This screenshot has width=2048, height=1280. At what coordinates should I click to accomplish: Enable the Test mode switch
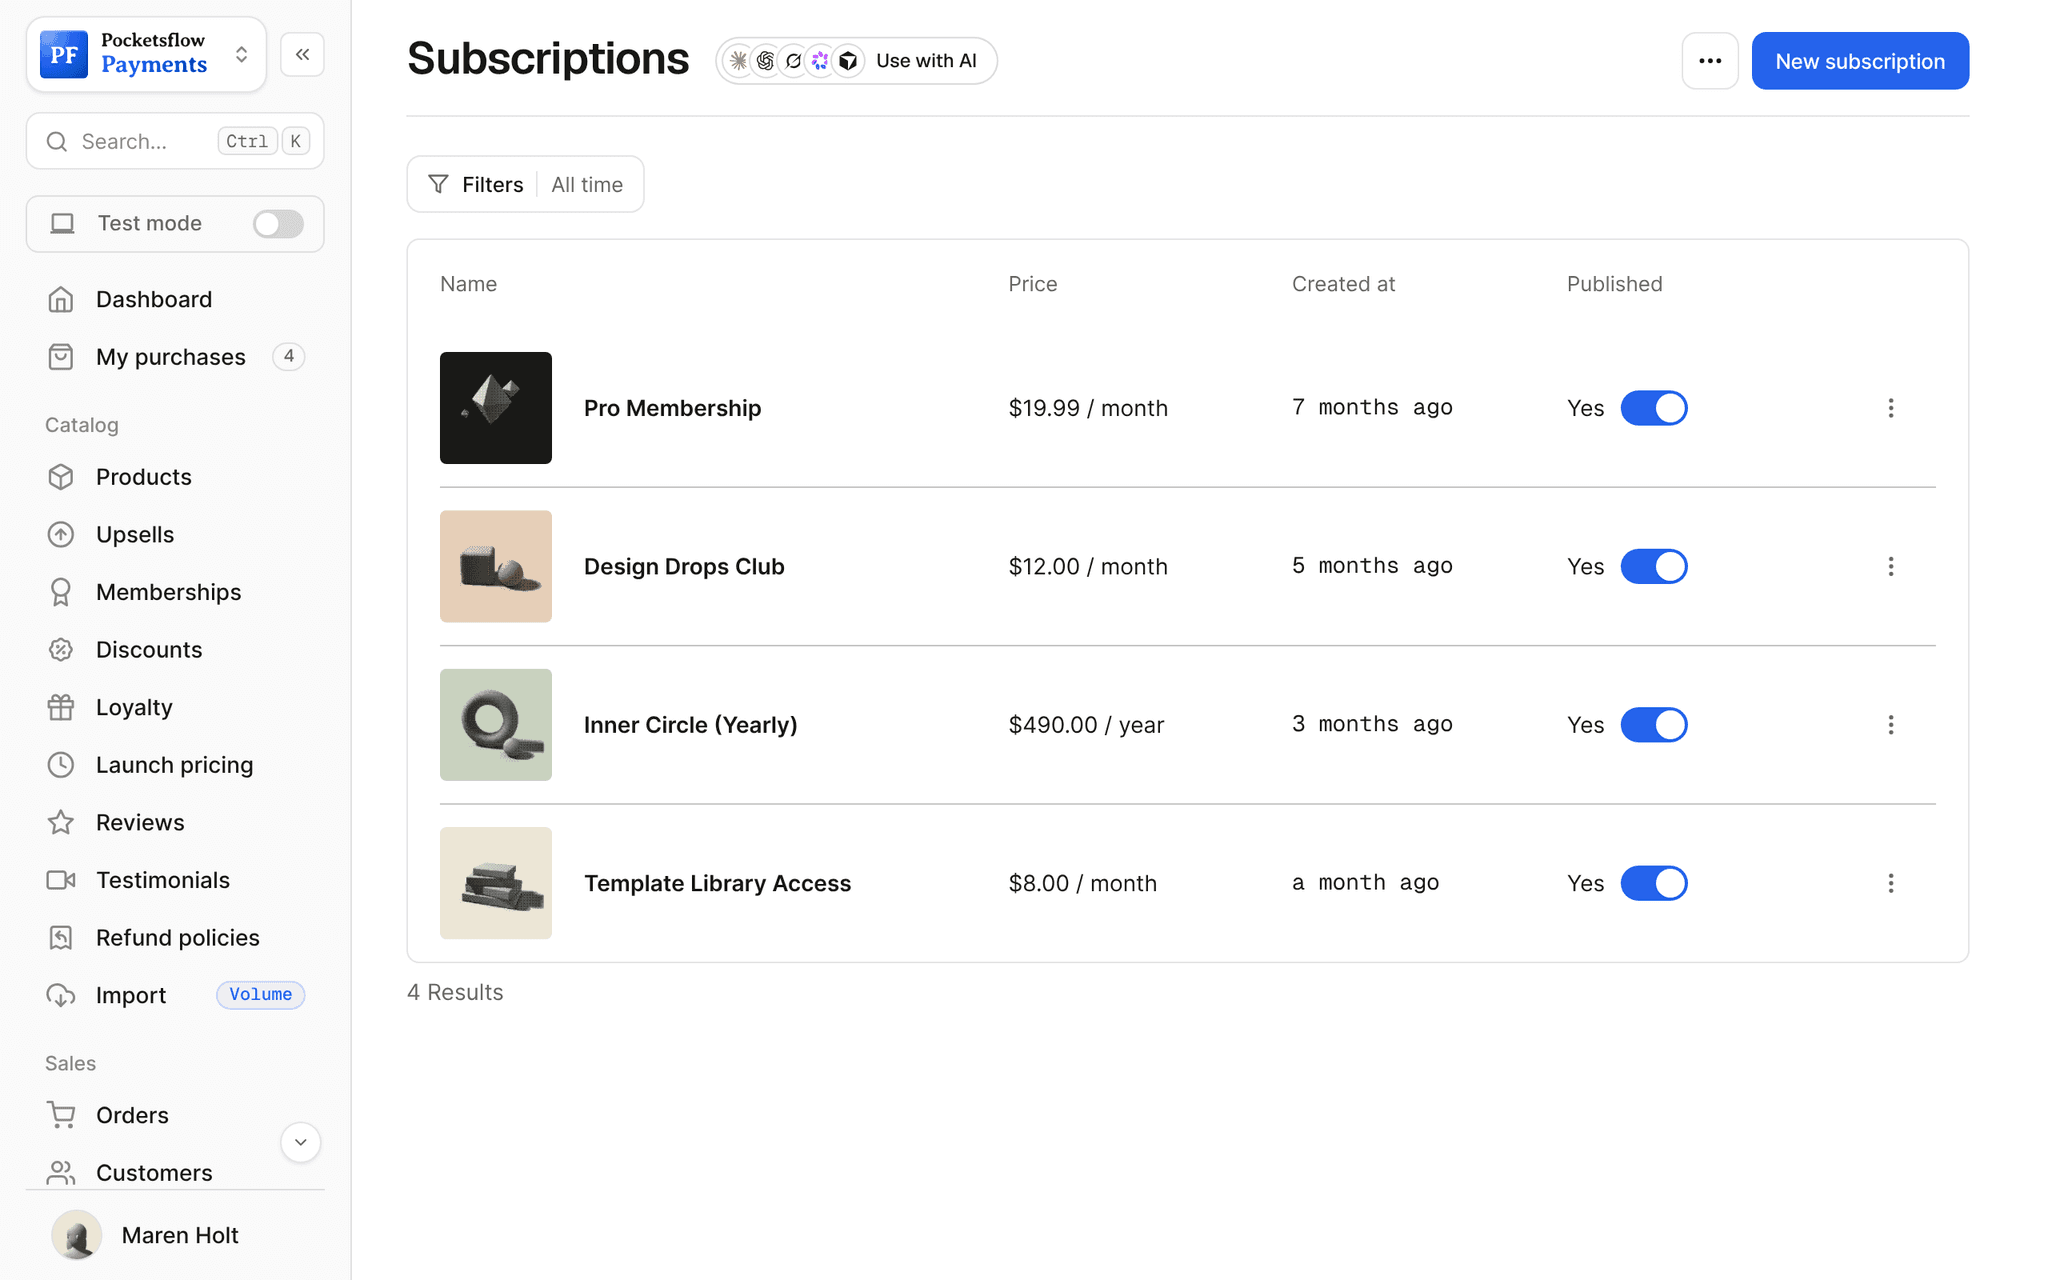[278, 224]
